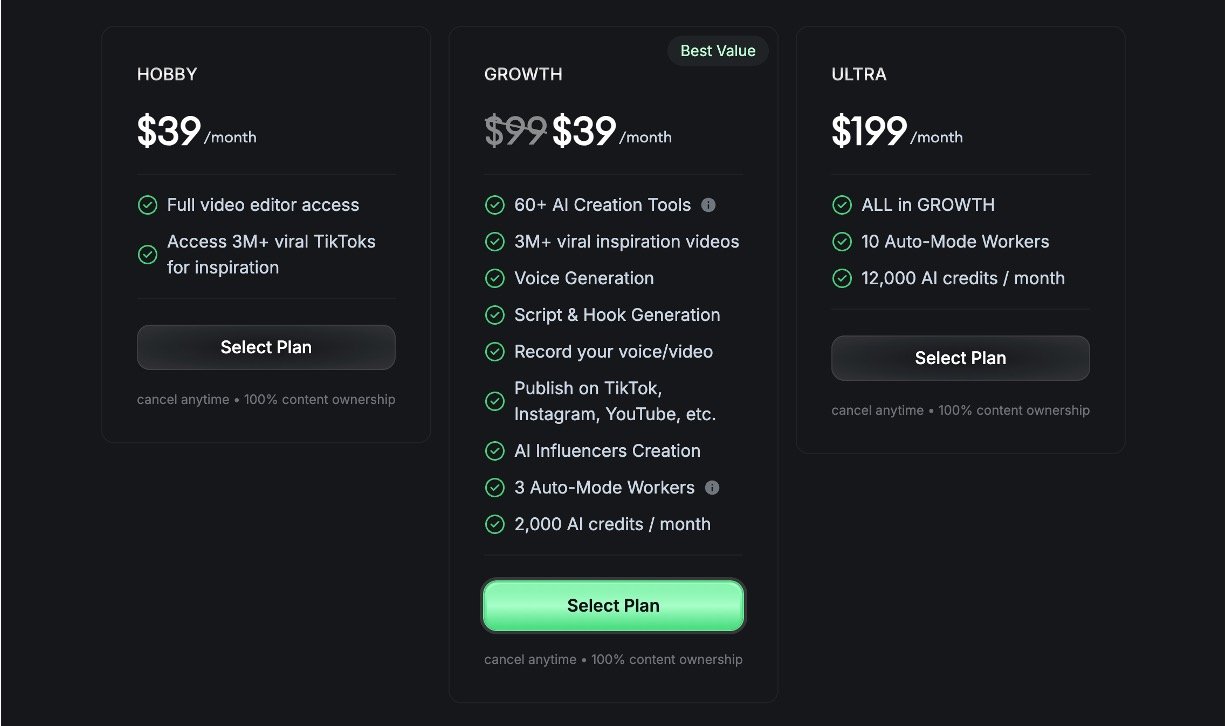Click checkmark next to ALL in GROWTH
The height and width of the screenshot is (726, 1226).
pyautogui.click(x=841, y=205)
